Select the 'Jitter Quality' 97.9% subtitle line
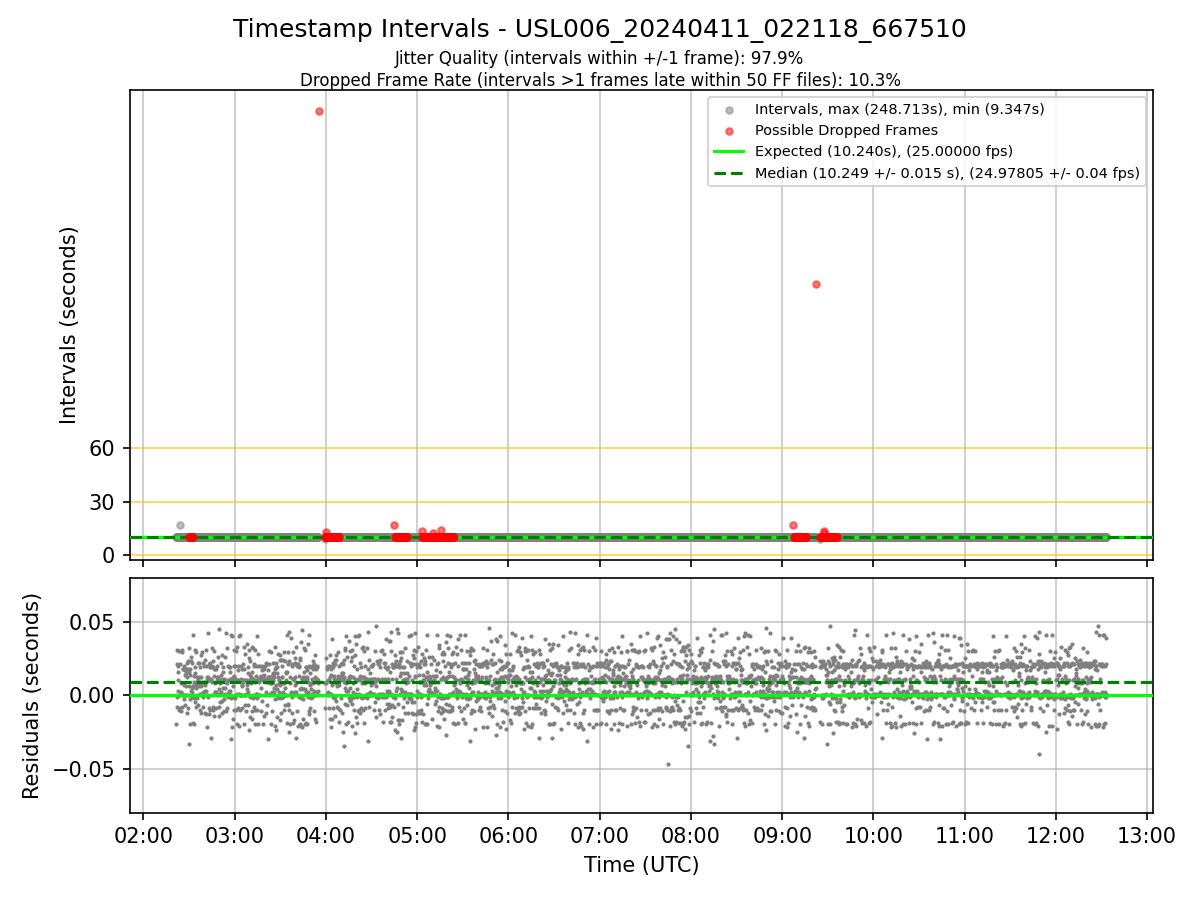Image resolution: width=1200 pixels, height=900 pixels. 599,58
